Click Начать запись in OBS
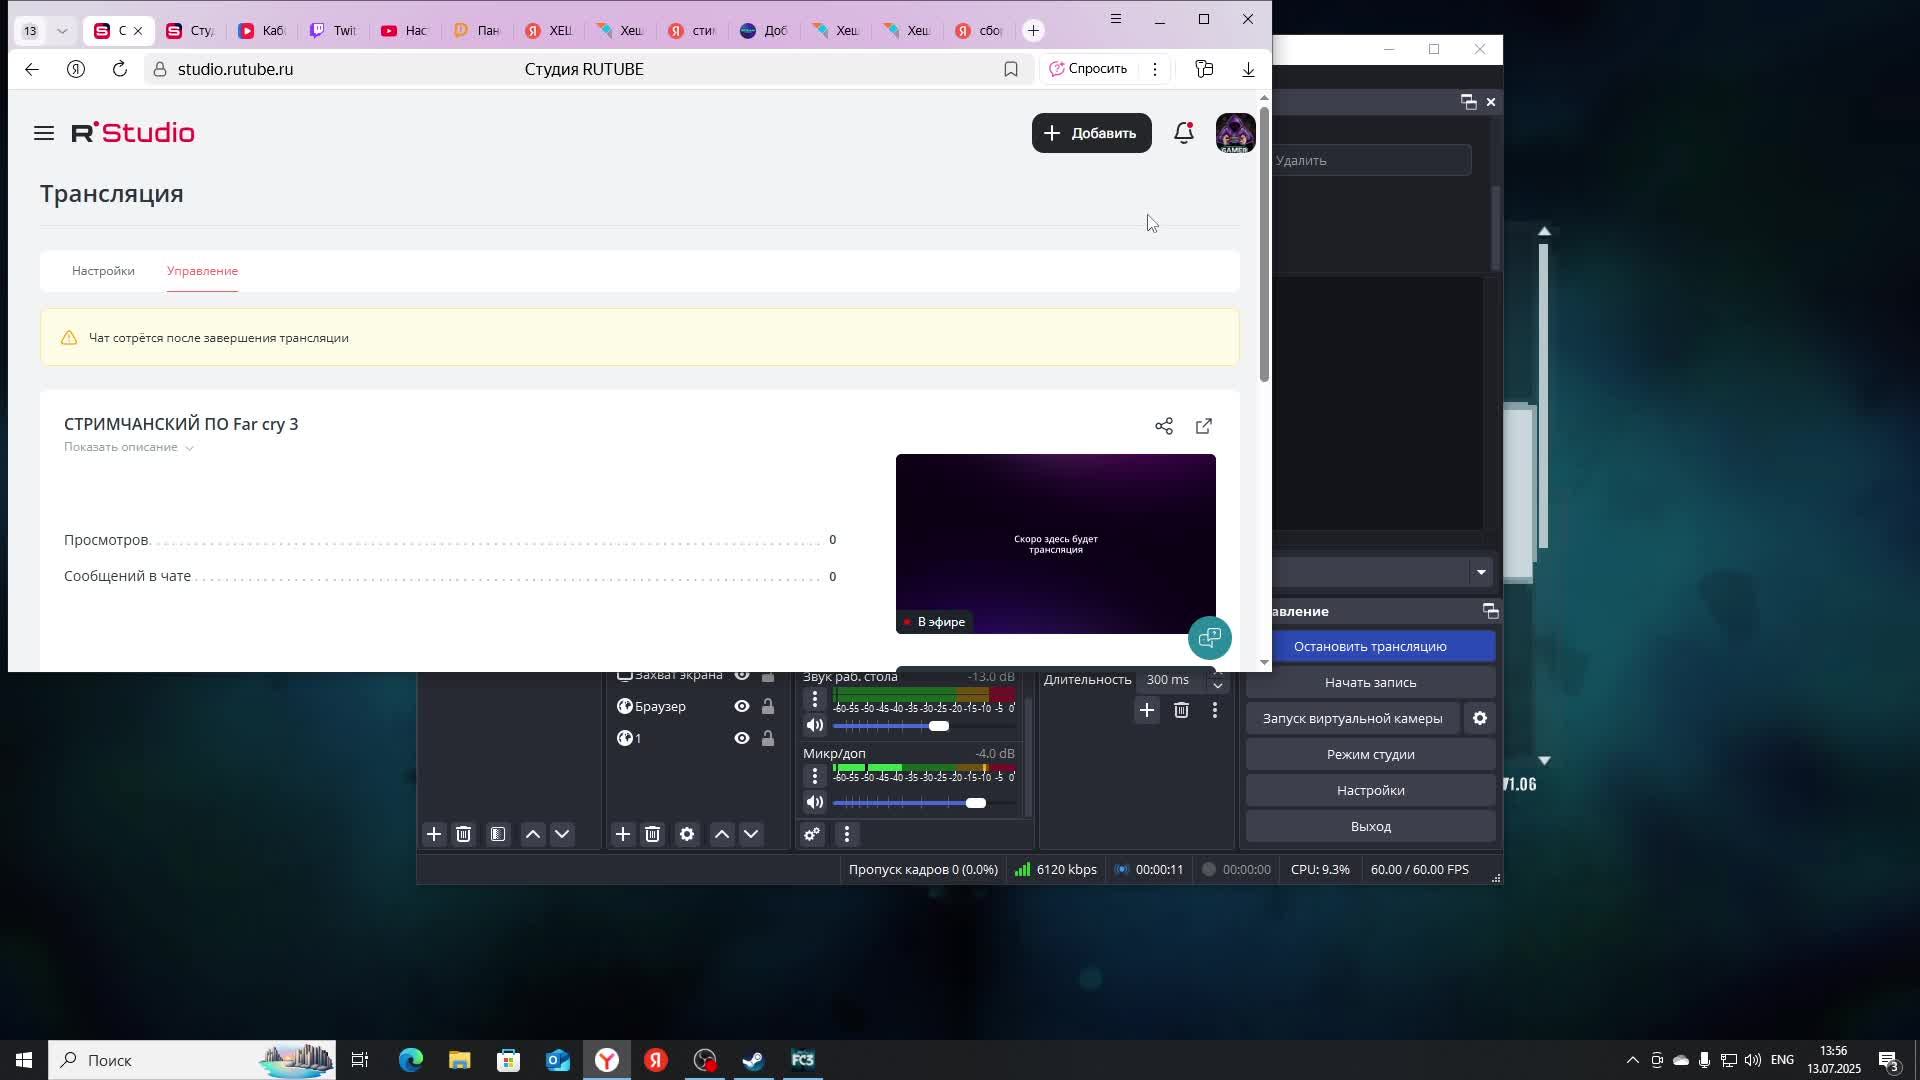The width and height of the screenshot is (1920, 1080). coord(1370,682)
